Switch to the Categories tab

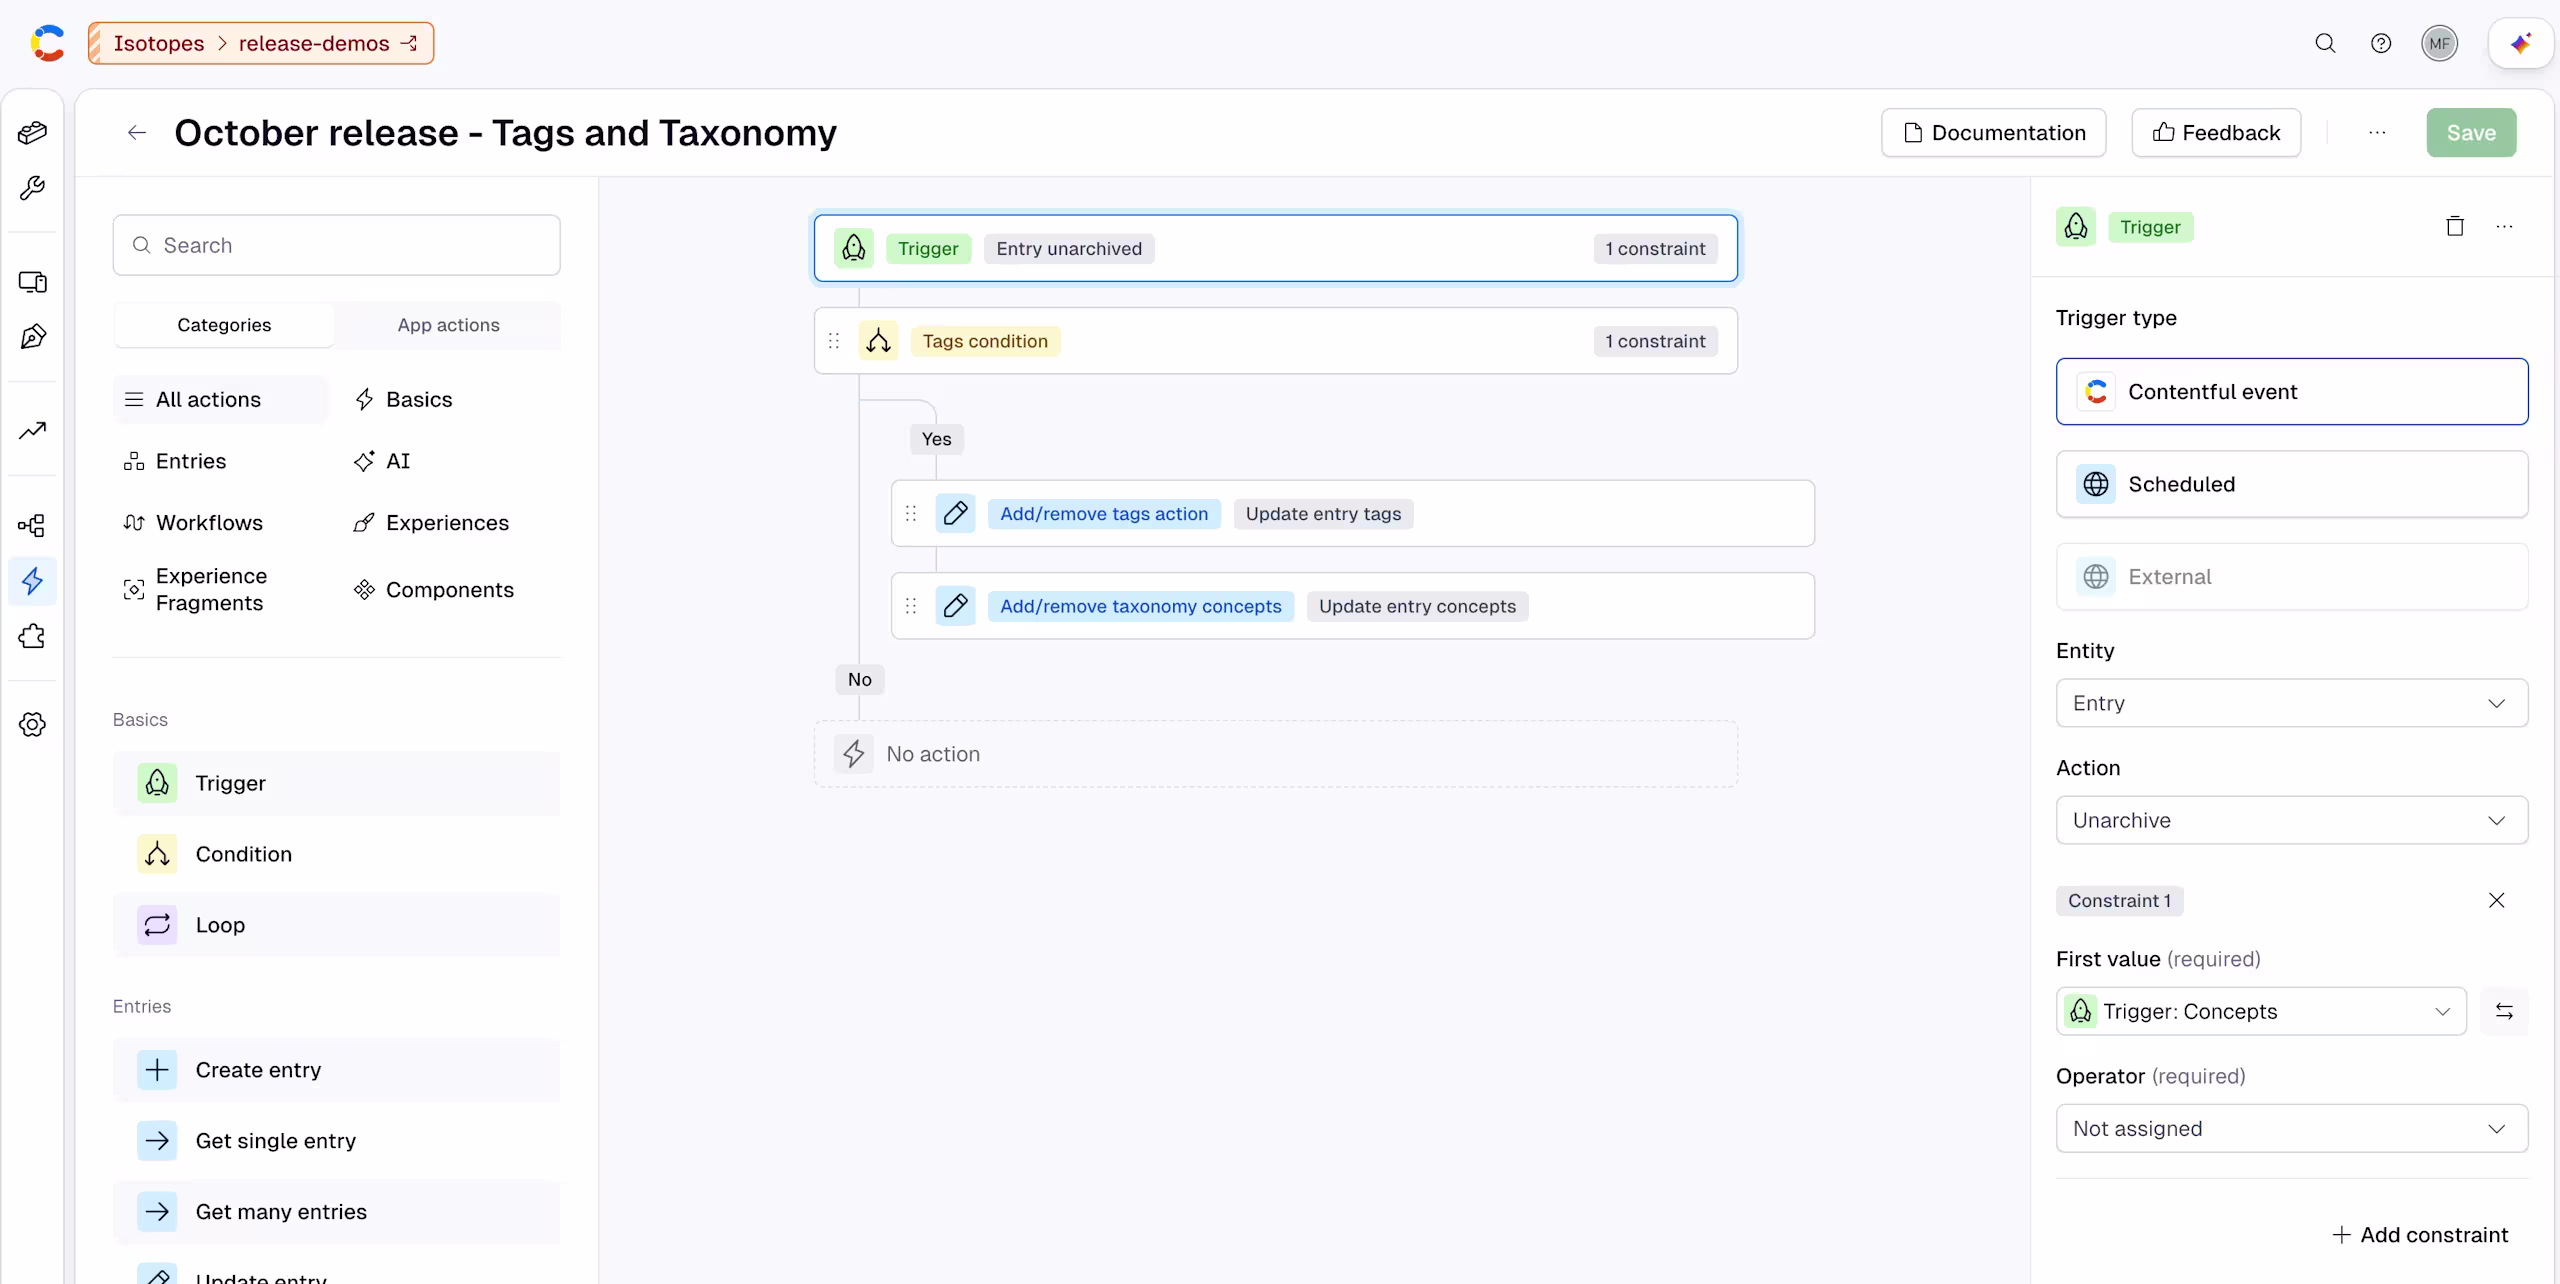pos(224,325)
